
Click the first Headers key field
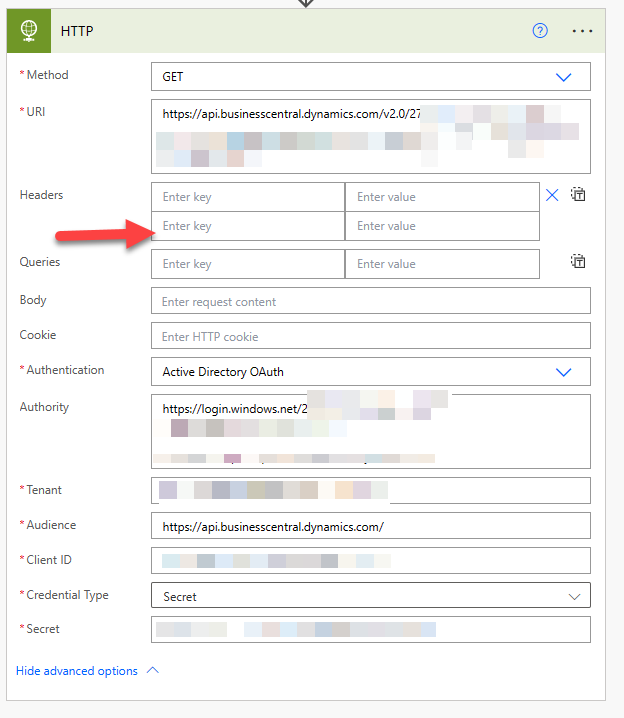click(x=248, y=197)
